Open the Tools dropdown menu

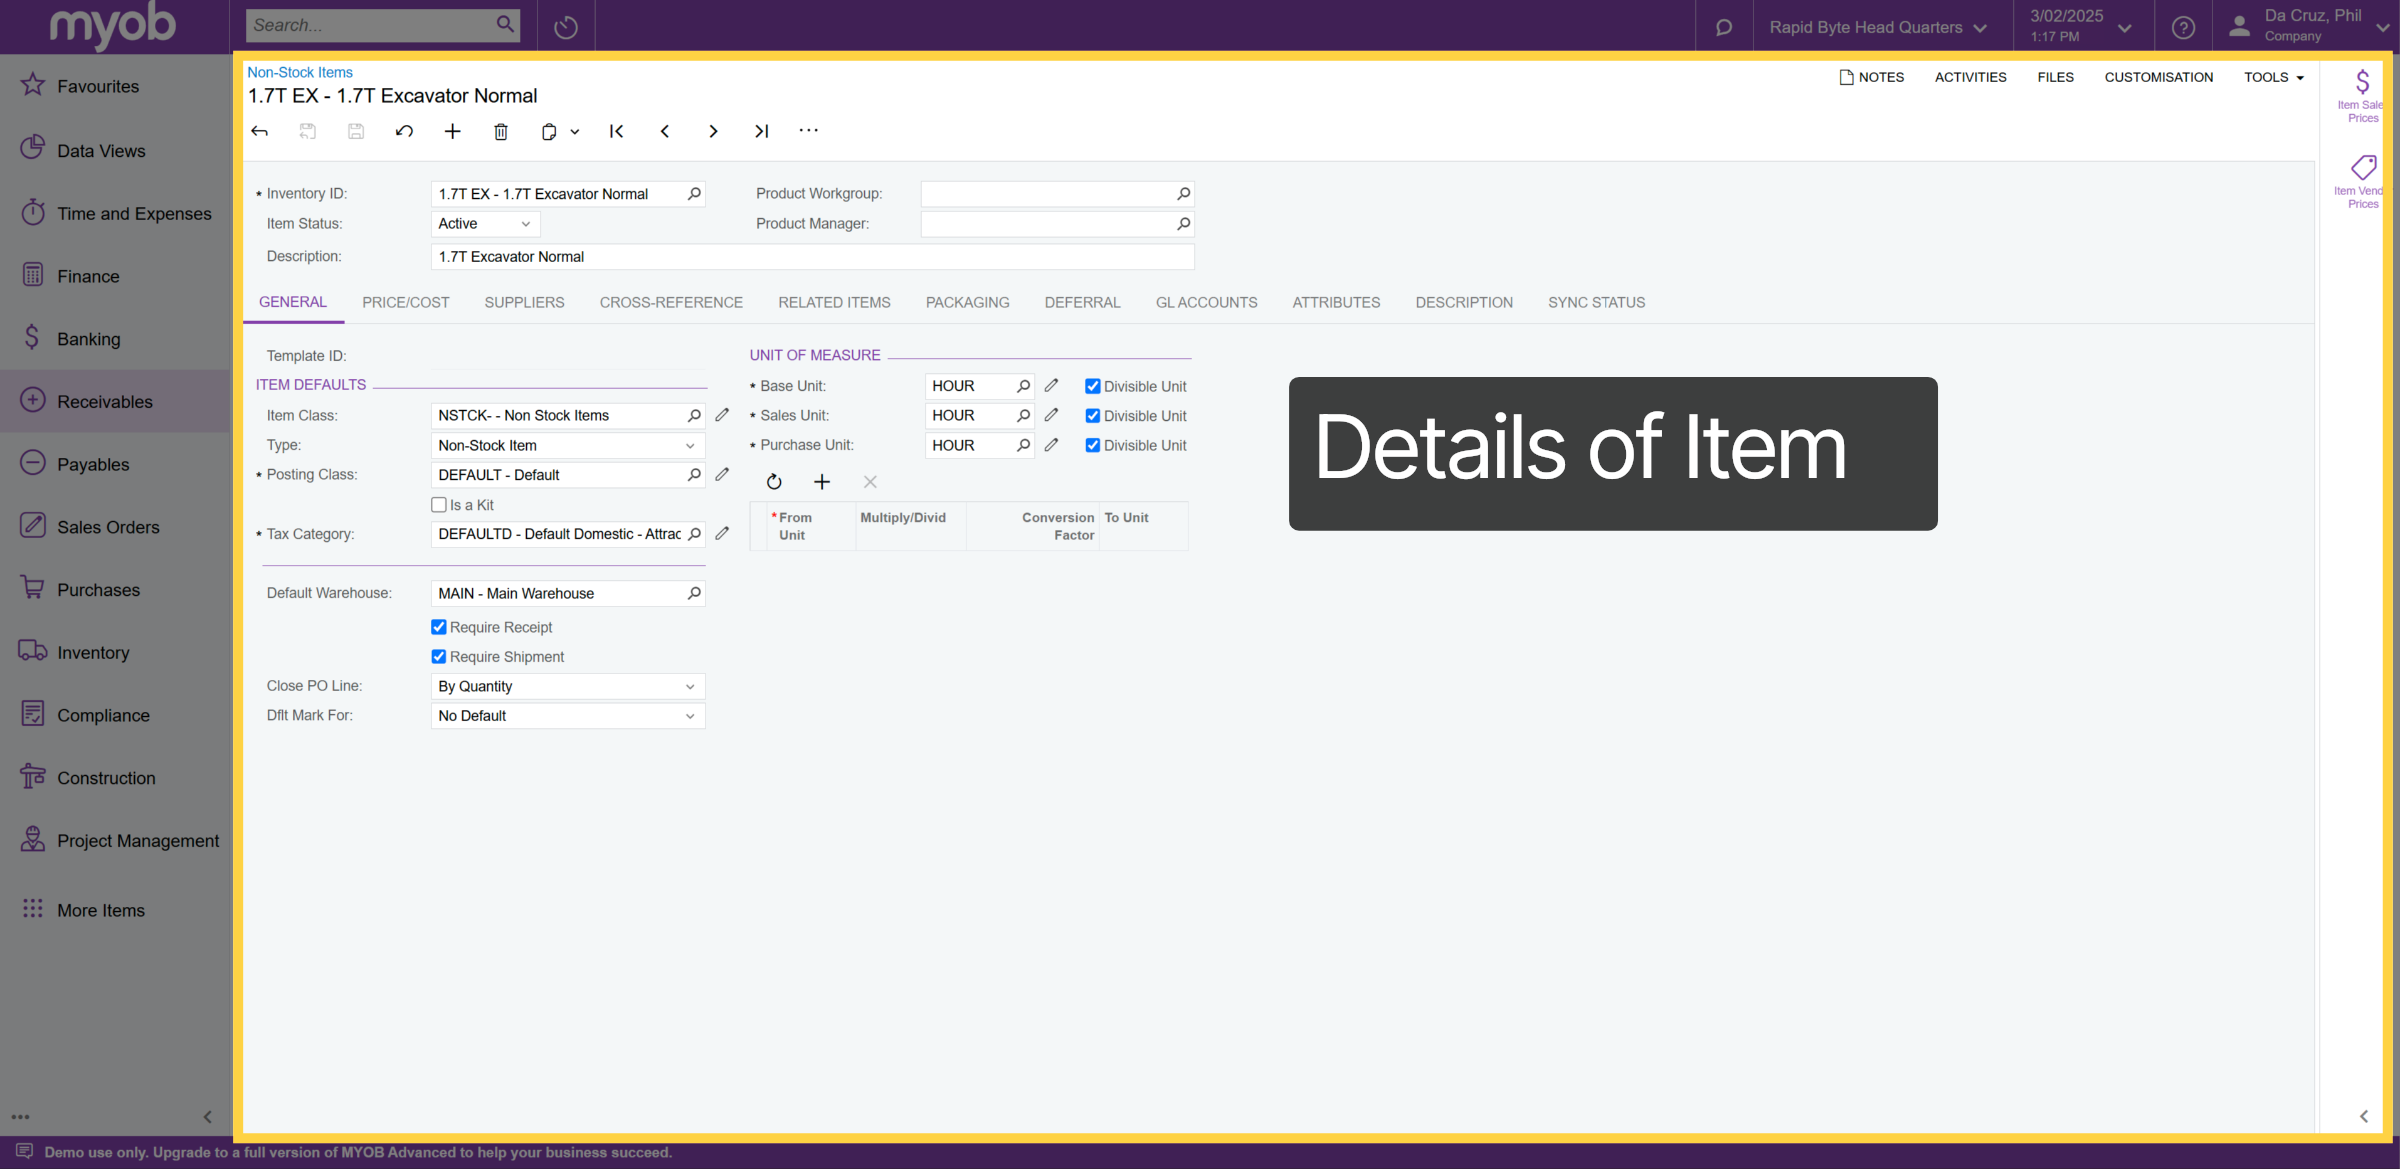click(x=2274, y=77)
